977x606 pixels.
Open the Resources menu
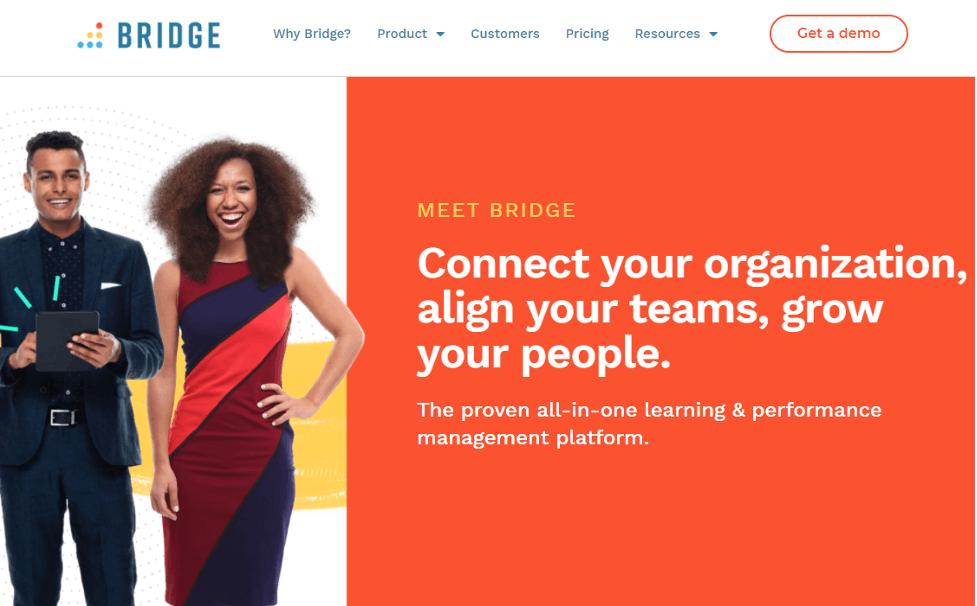pyautogui.click(x=667, y=34)
